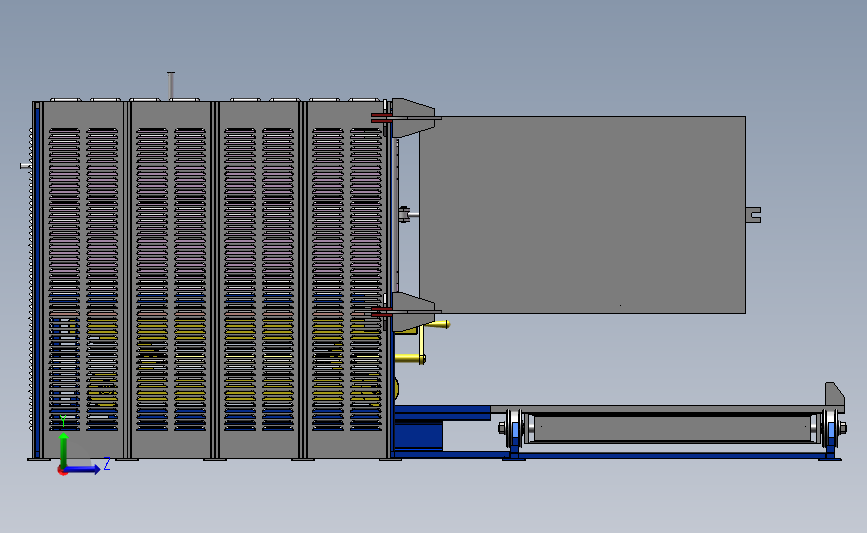The width and height of the screenshot is (867, 533).
Task: Select the red origin sphere of the triad
Action: click(62, 471)
